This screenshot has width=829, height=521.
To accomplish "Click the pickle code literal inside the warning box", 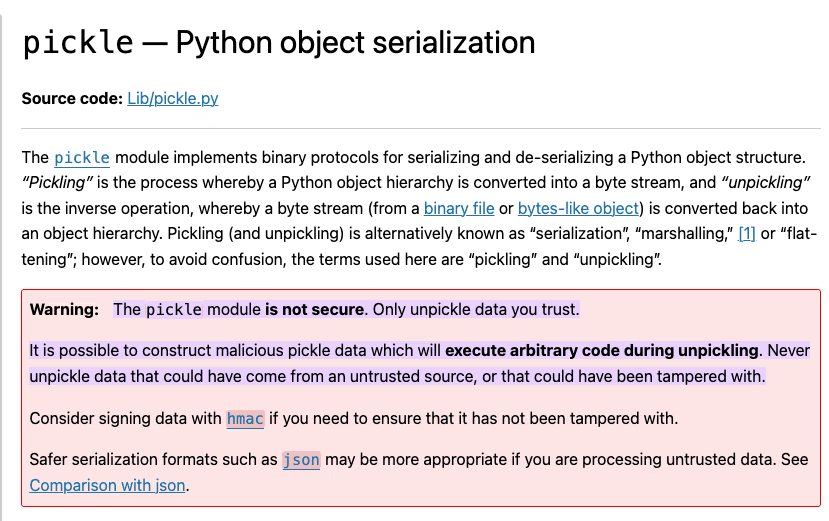I will 174,310.
